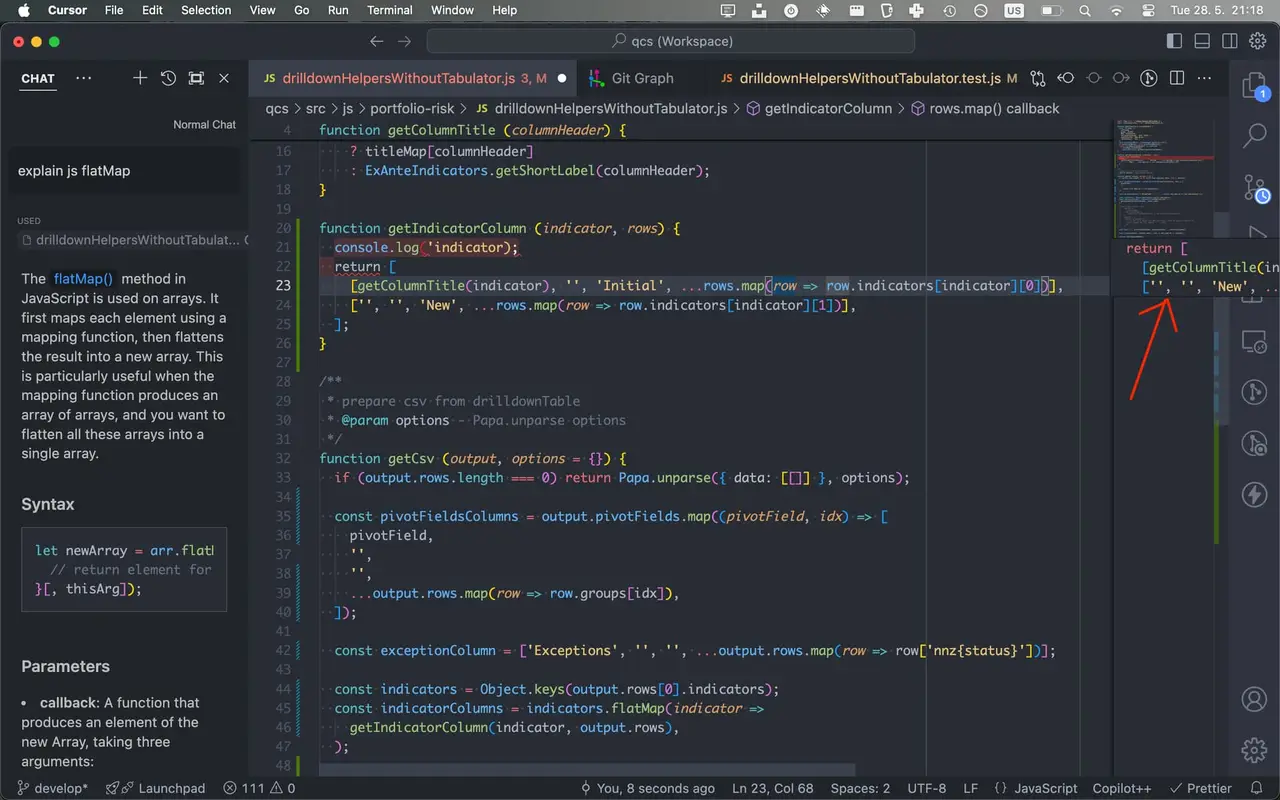Open Cursor app menu
Screen dimensions: 1280x800
67,10
